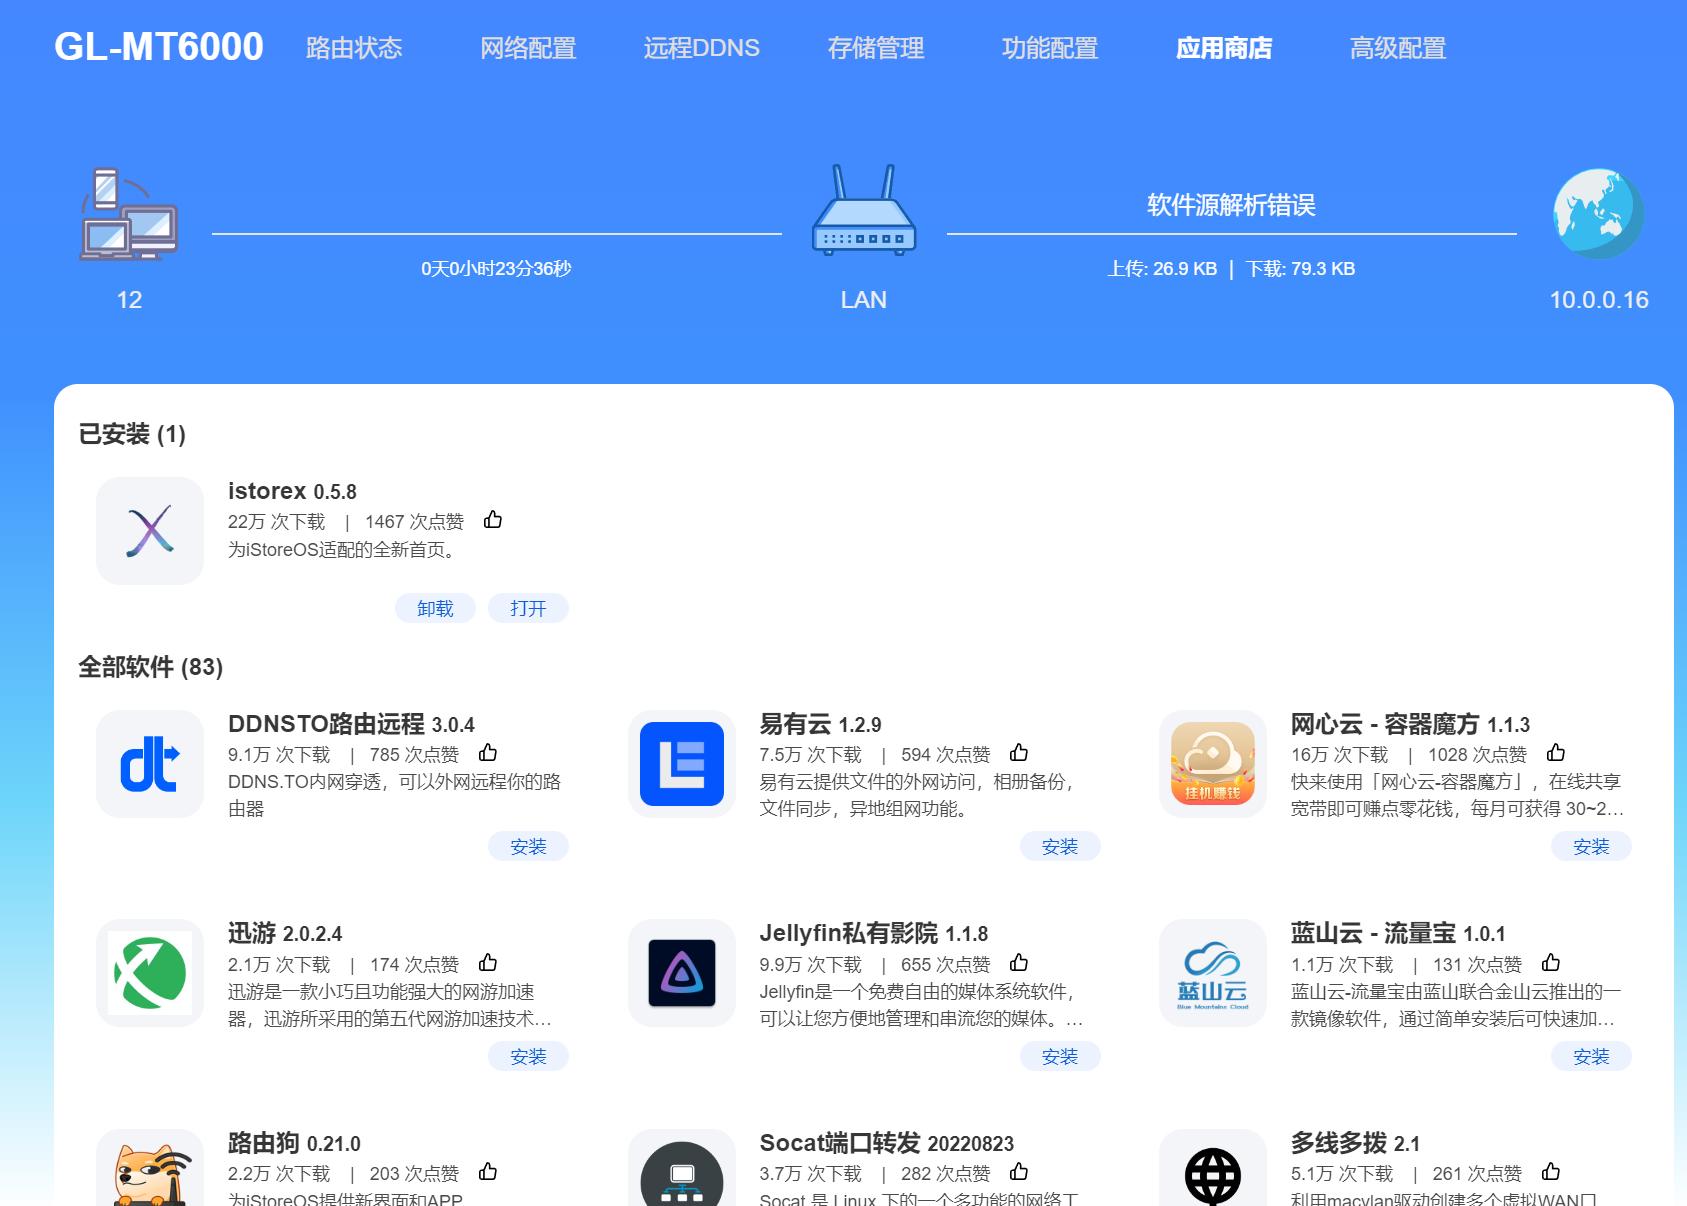Image resolution: width=1687 pixels, height=1206 pixels.
Task: Click the 打开 button for istorex
Action: 528,607
